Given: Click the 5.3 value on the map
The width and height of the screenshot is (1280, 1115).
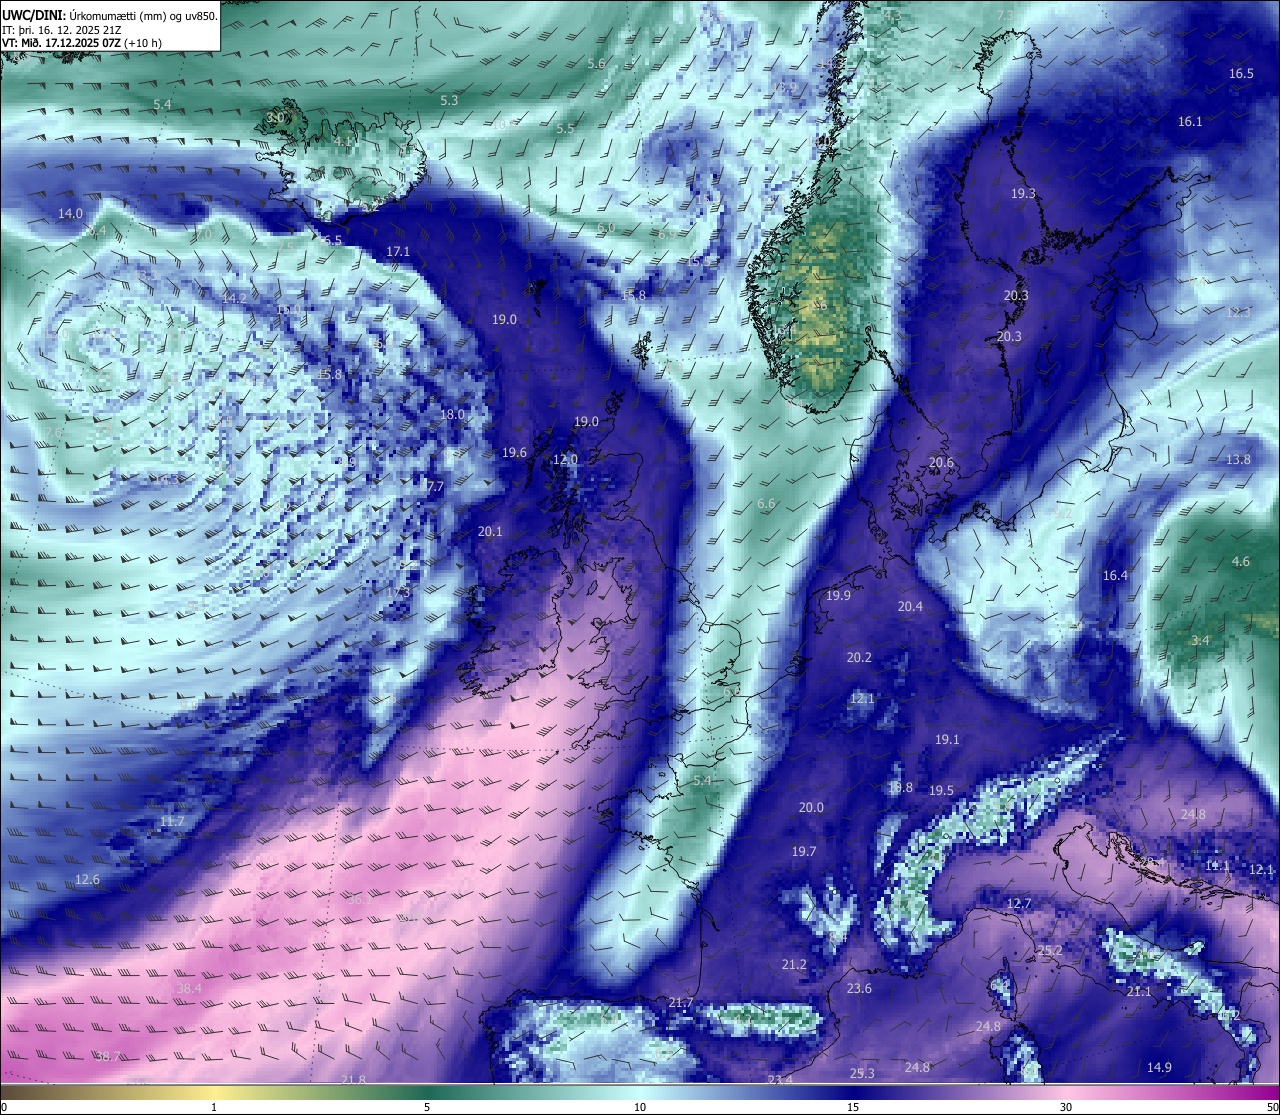Looking at the screenshot, I should click(449, 101).
